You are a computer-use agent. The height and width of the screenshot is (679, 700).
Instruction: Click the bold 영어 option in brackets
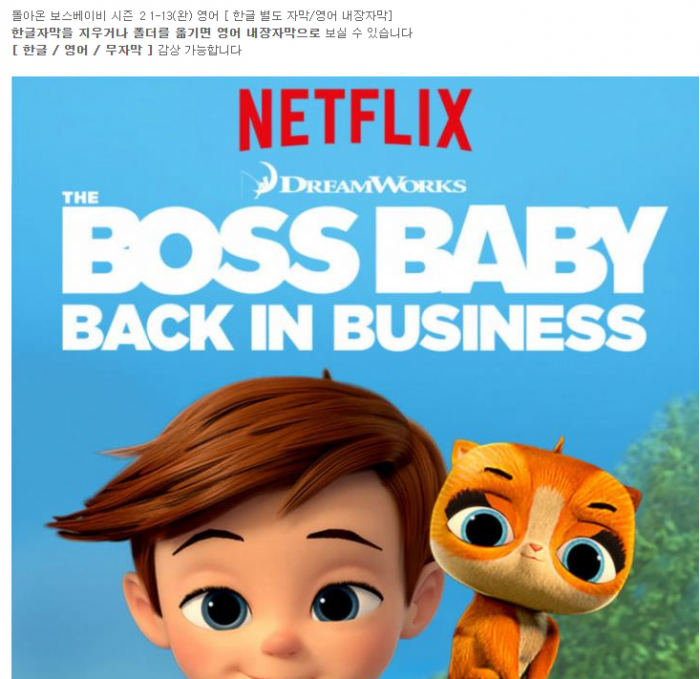click(76, 50)
